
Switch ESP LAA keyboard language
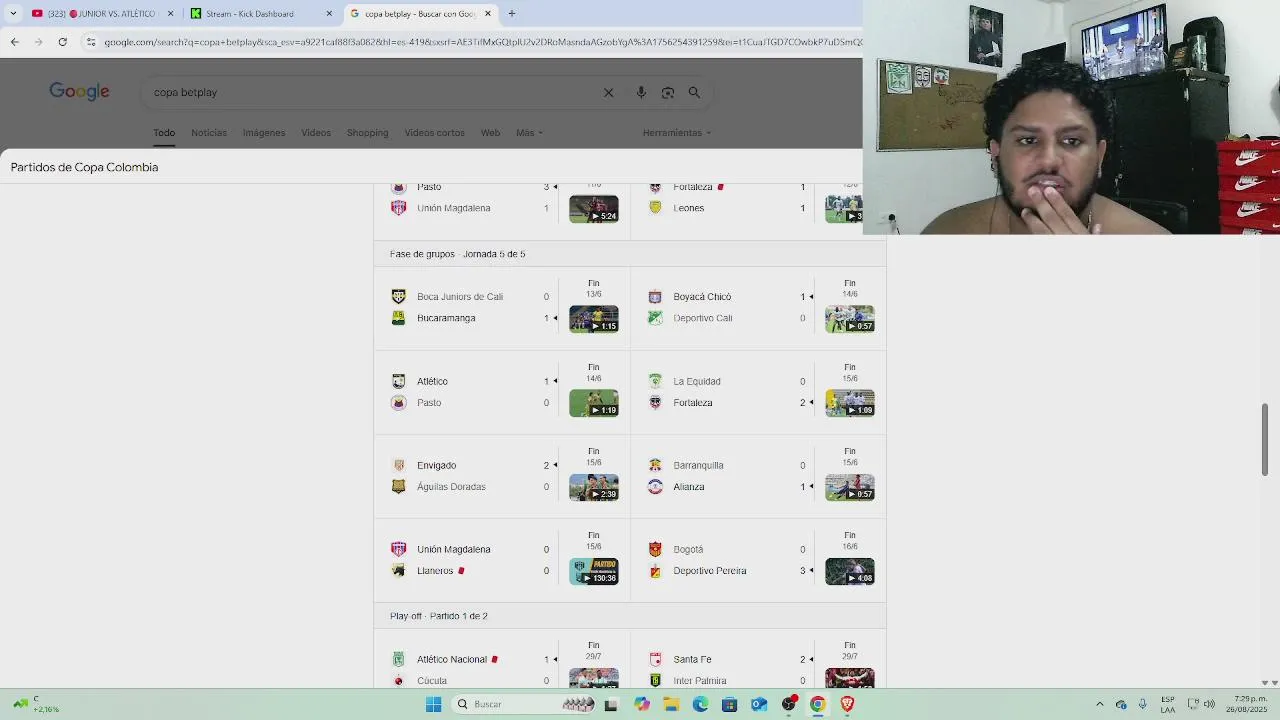[x=1168, y=704]
